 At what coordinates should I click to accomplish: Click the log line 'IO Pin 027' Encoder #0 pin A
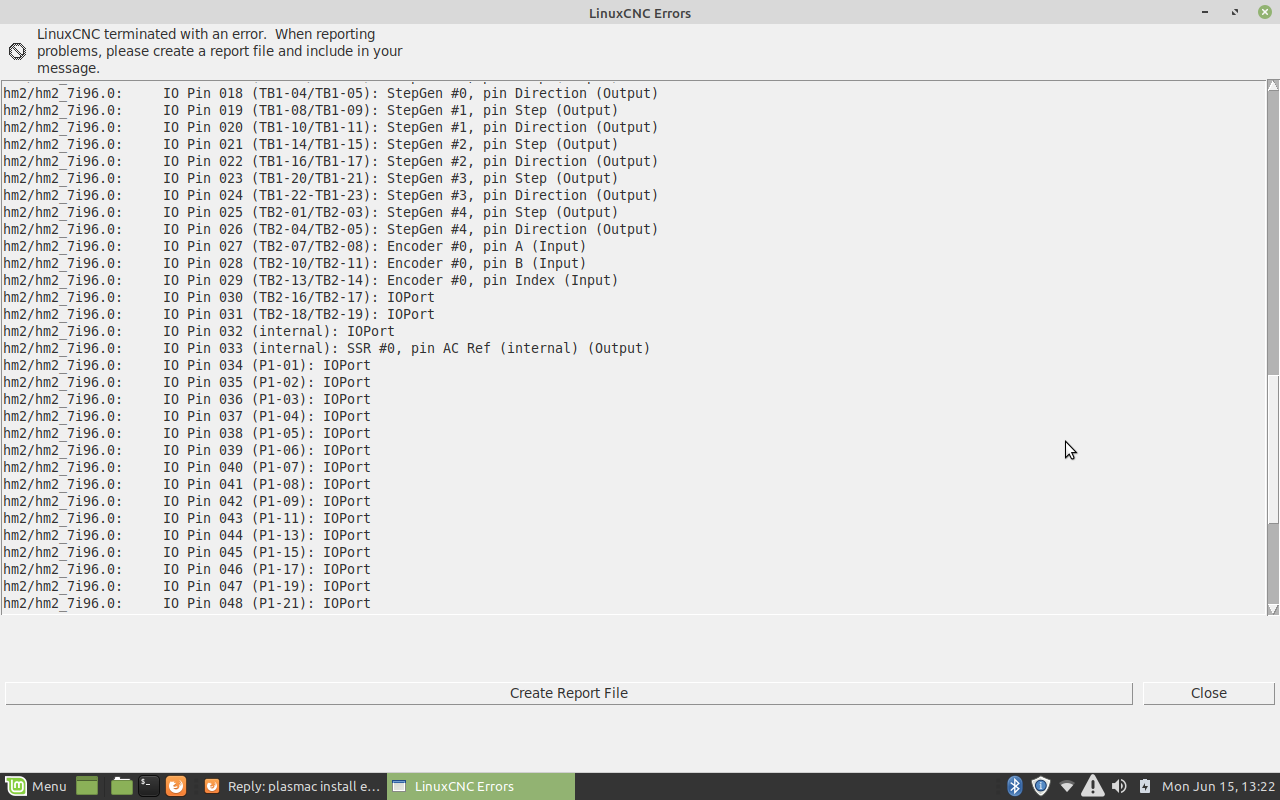coord(295,246)
